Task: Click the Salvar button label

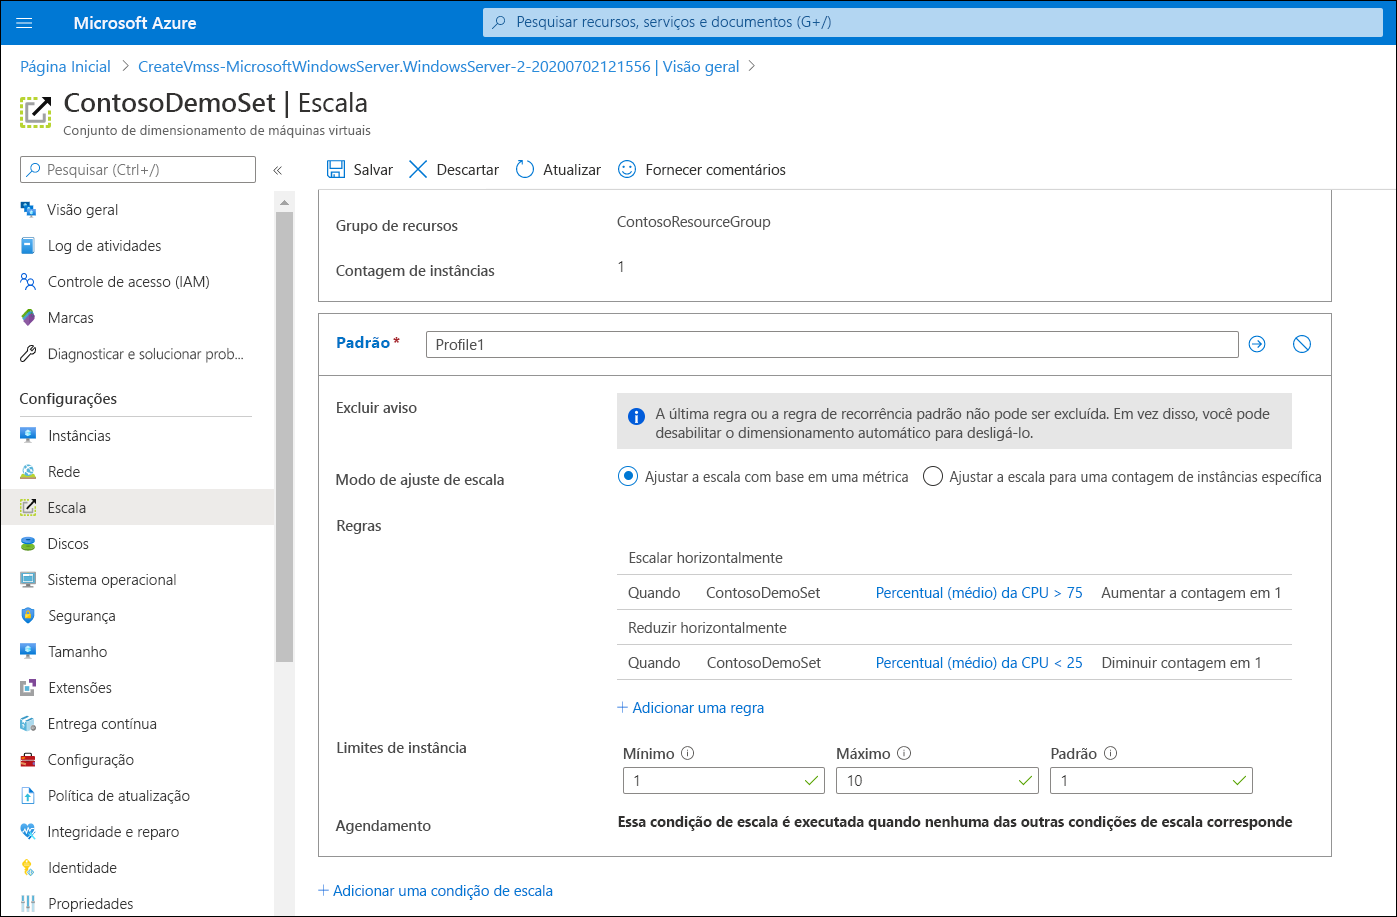Action: (x=373, y=170)
